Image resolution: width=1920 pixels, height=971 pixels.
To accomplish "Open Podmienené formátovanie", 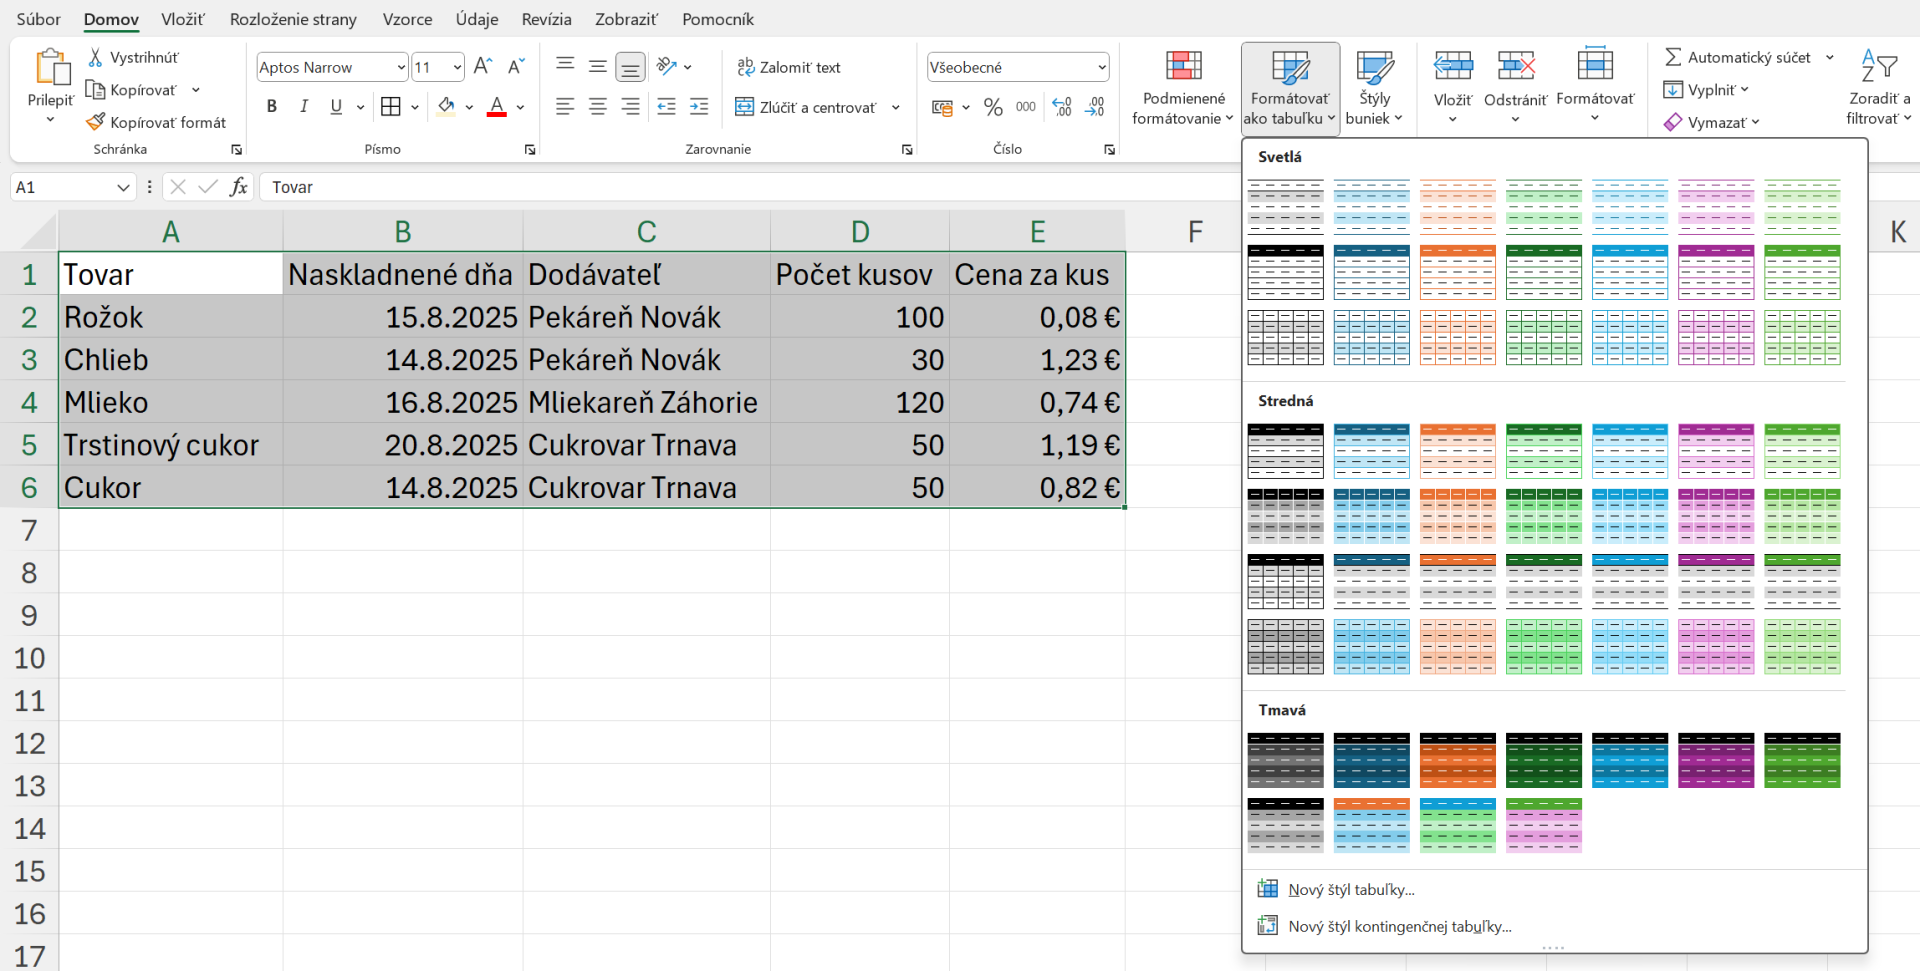I will (x=1184, y=88).
